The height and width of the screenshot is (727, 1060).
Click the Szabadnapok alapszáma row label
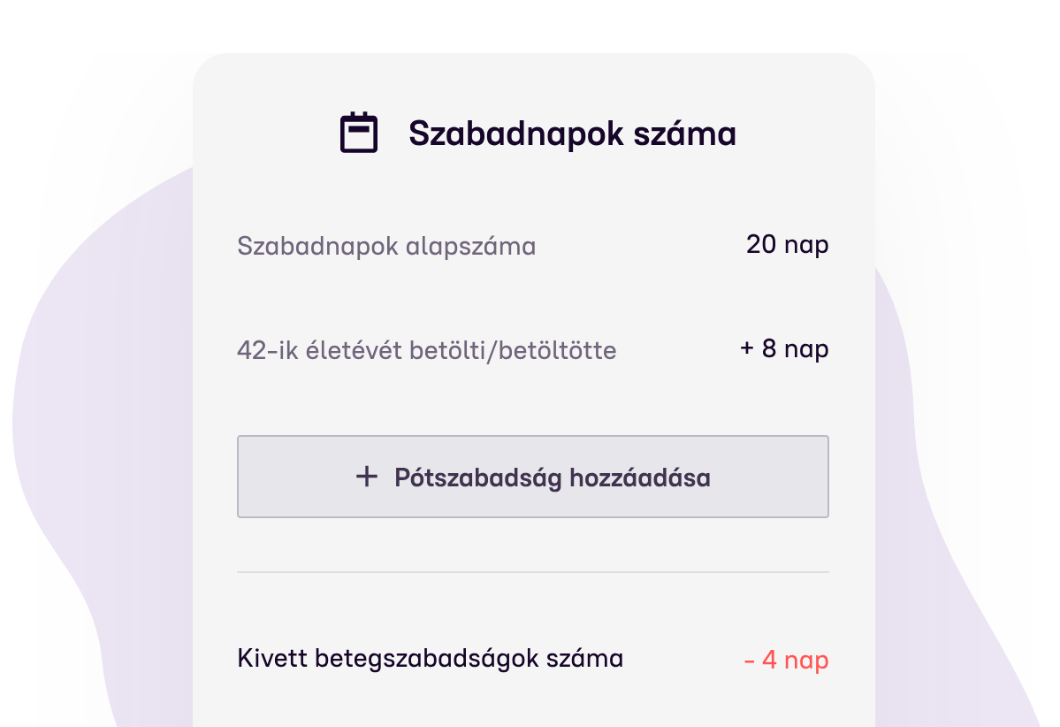pos(386,246)
